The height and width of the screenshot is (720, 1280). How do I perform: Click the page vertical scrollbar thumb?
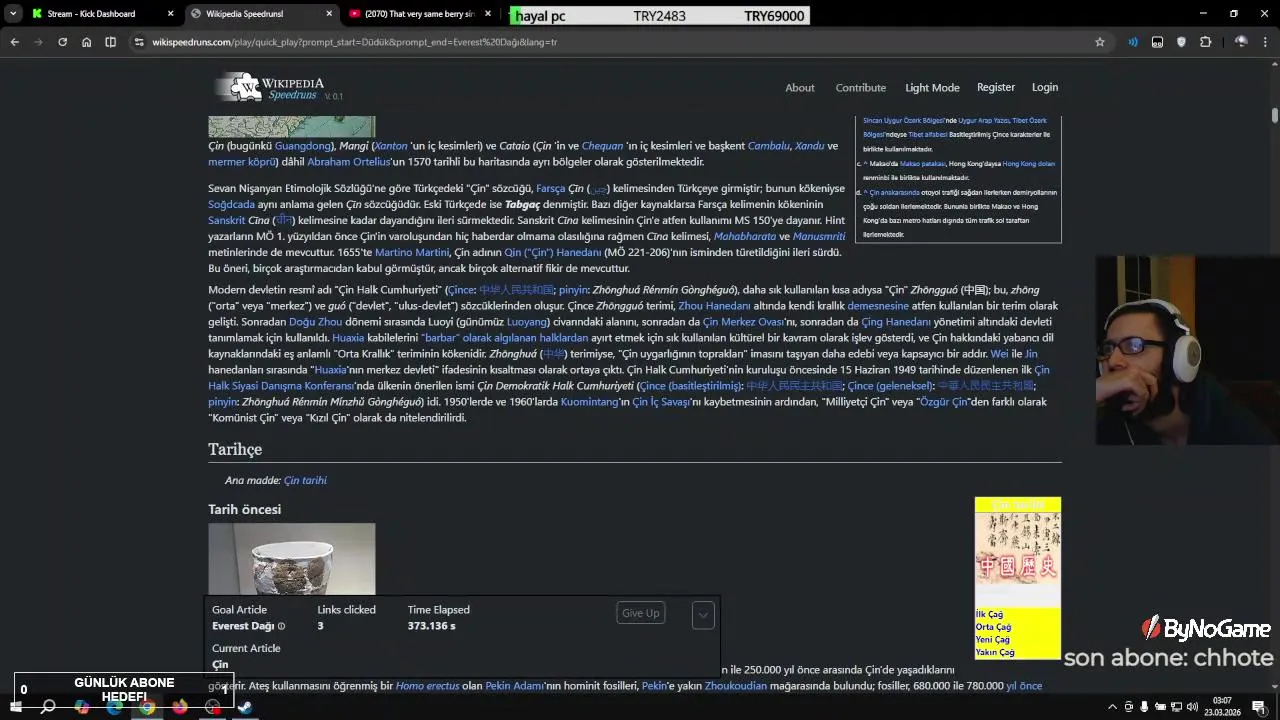(x=1275, y=114)
